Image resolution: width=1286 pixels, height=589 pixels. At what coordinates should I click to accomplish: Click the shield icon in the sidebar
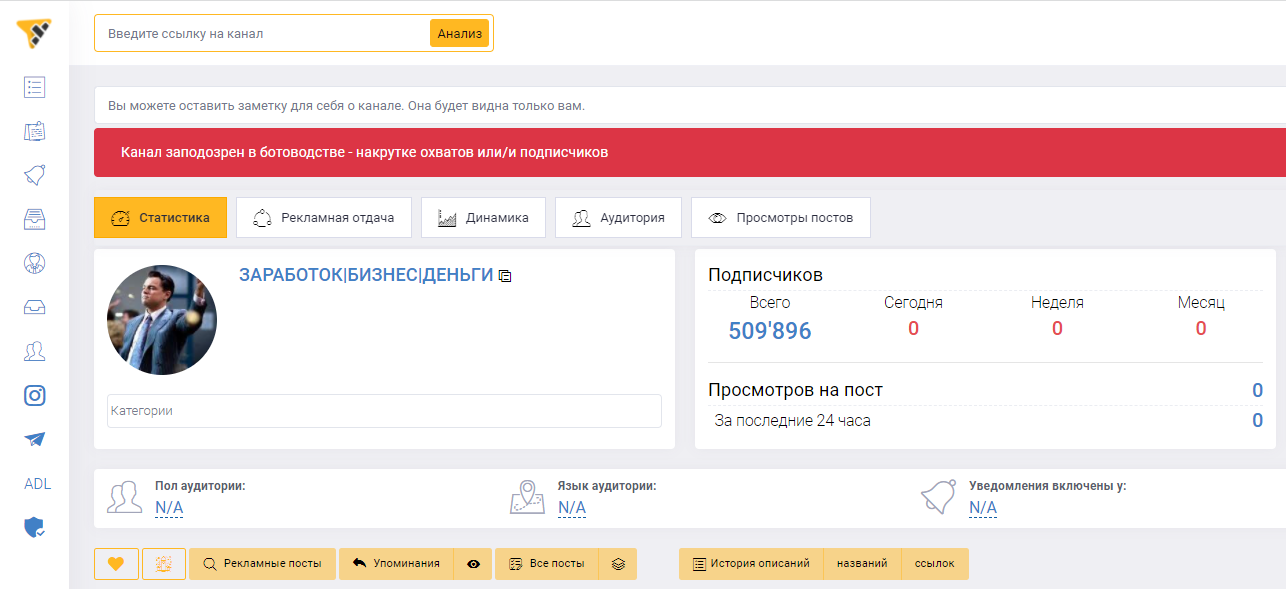click(34, 527)
